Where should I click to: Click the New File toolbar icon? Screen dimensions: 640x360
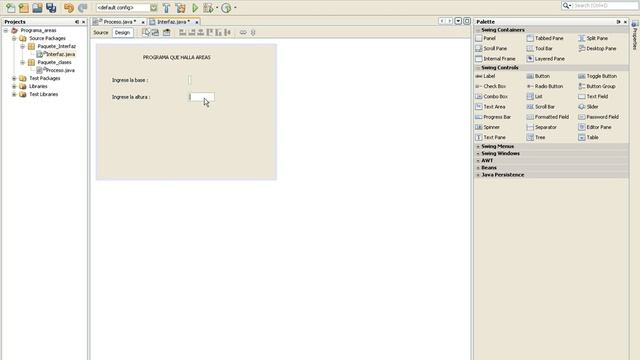[11, 7]
